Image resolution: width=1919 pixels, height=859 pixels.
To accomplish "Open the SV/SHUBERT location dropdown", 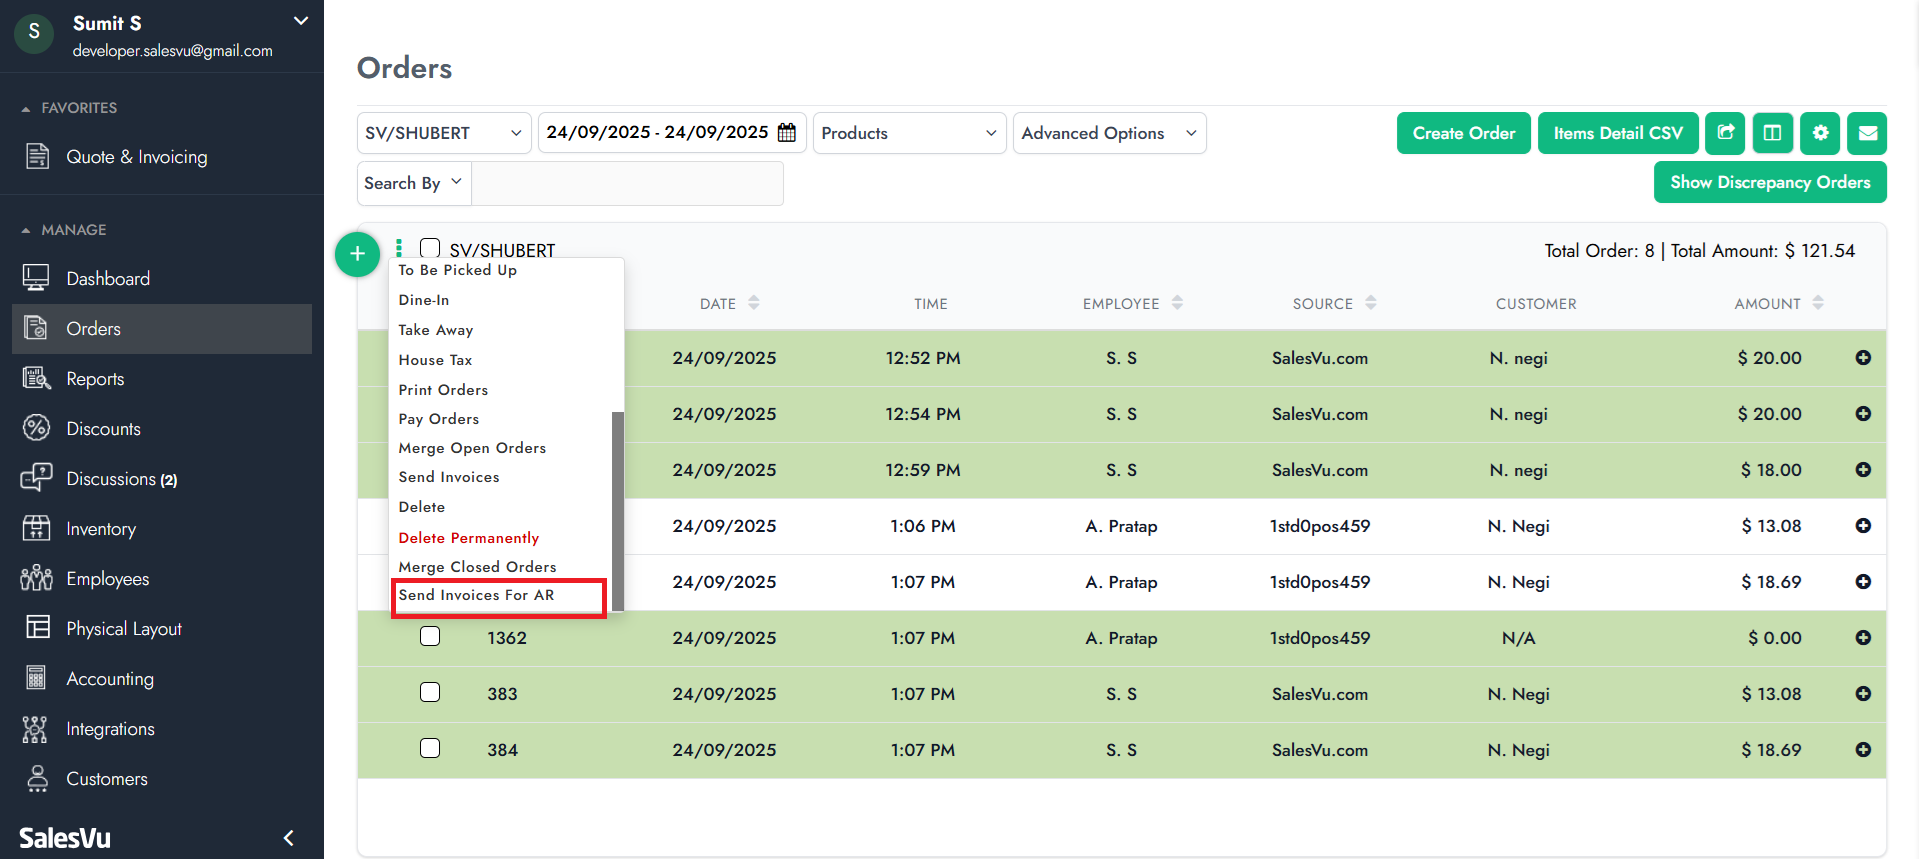I will point(444,133).
